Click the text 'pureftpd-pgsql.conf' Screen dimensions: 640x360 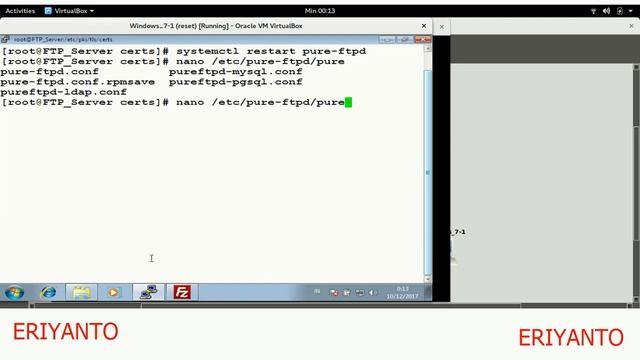point(236,82)
